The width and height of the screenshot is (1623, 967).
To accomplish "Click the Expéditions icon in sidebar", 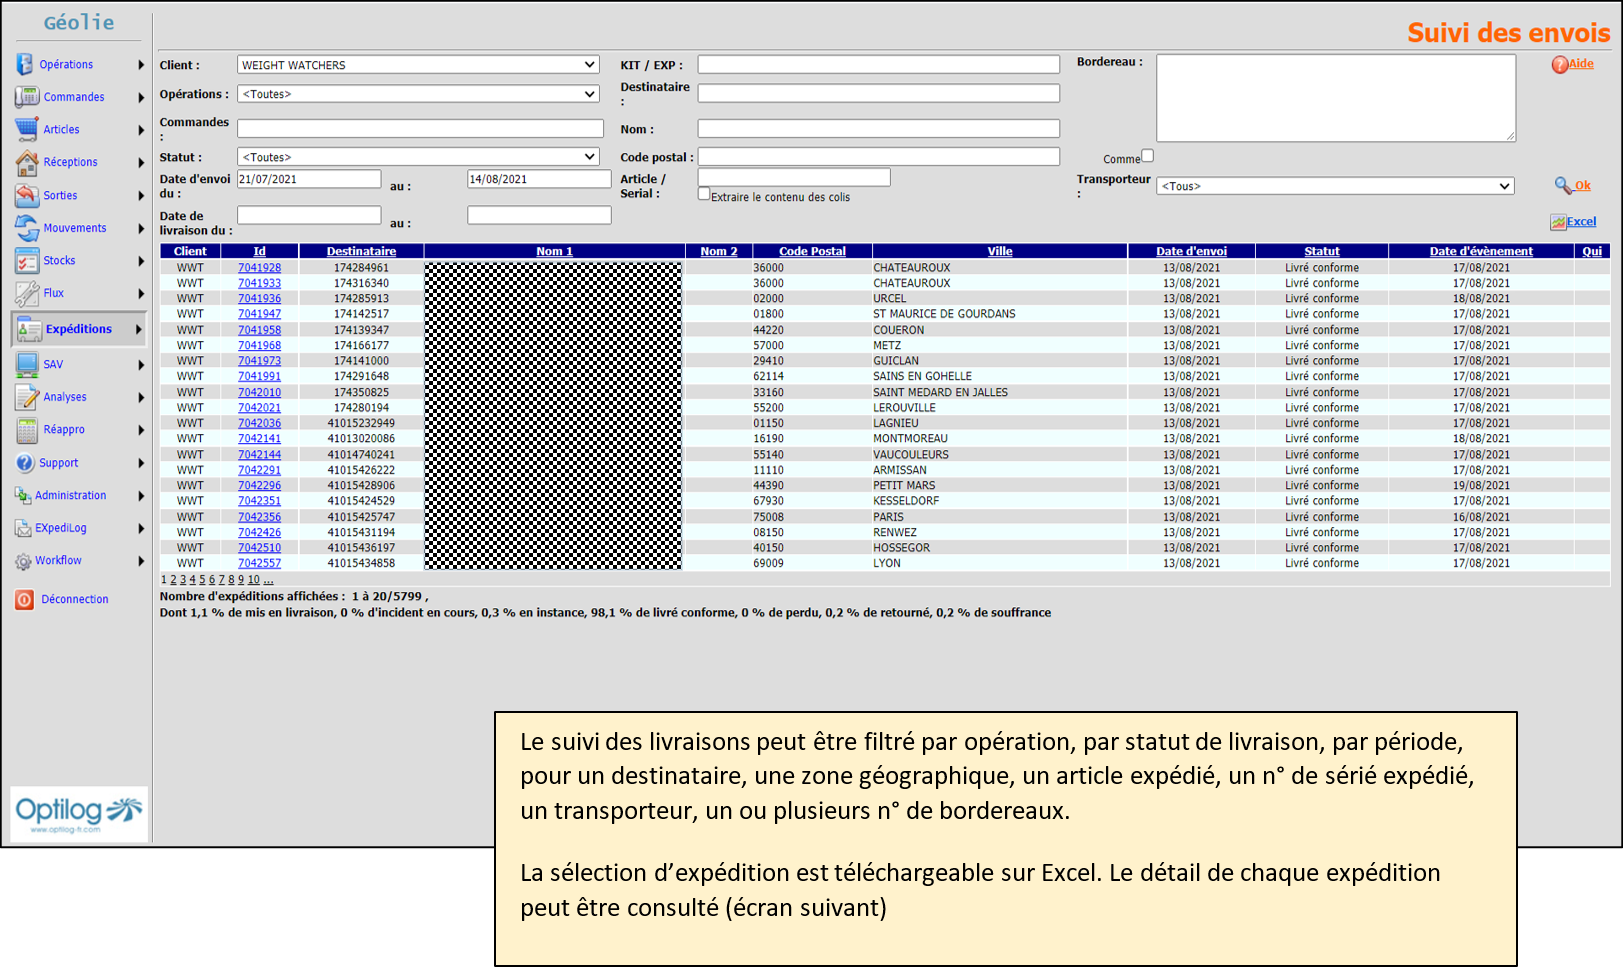I will click(29, 329).
